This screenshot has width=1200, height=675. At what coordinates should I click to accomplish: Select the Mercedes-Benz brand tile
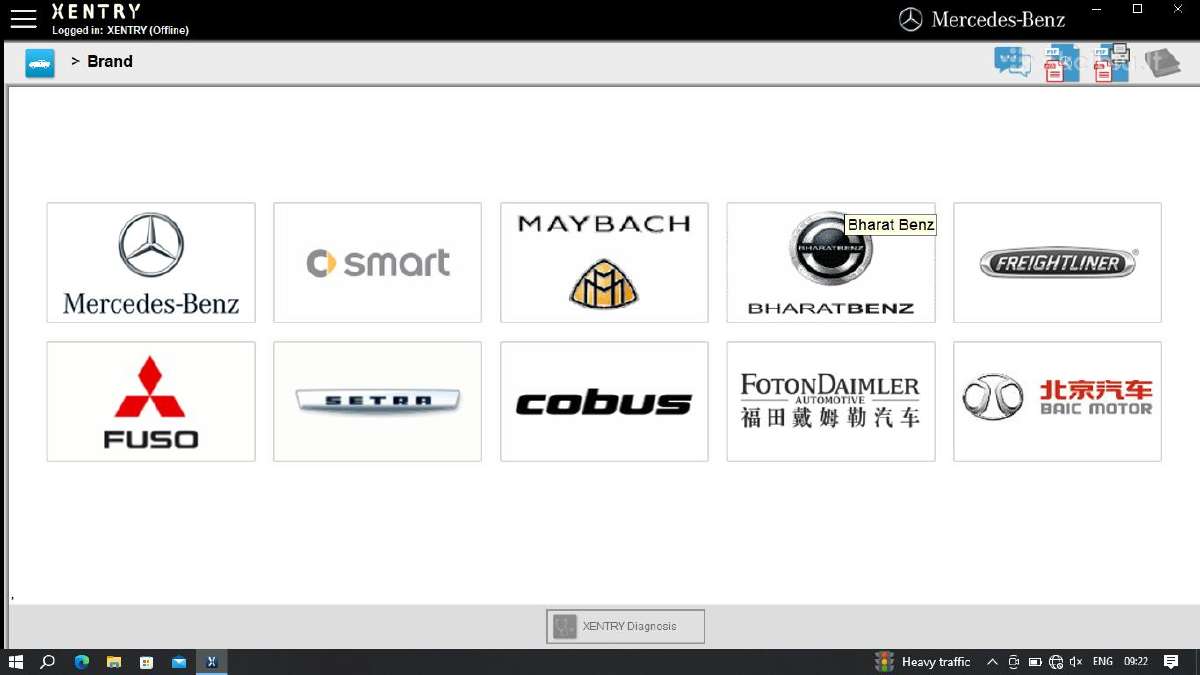151,263
